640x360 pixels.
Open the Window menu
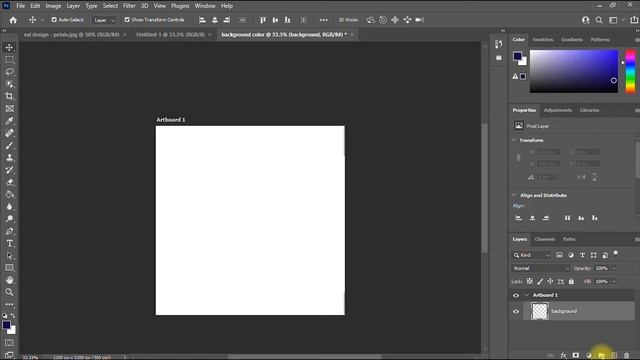coord(205,6)
